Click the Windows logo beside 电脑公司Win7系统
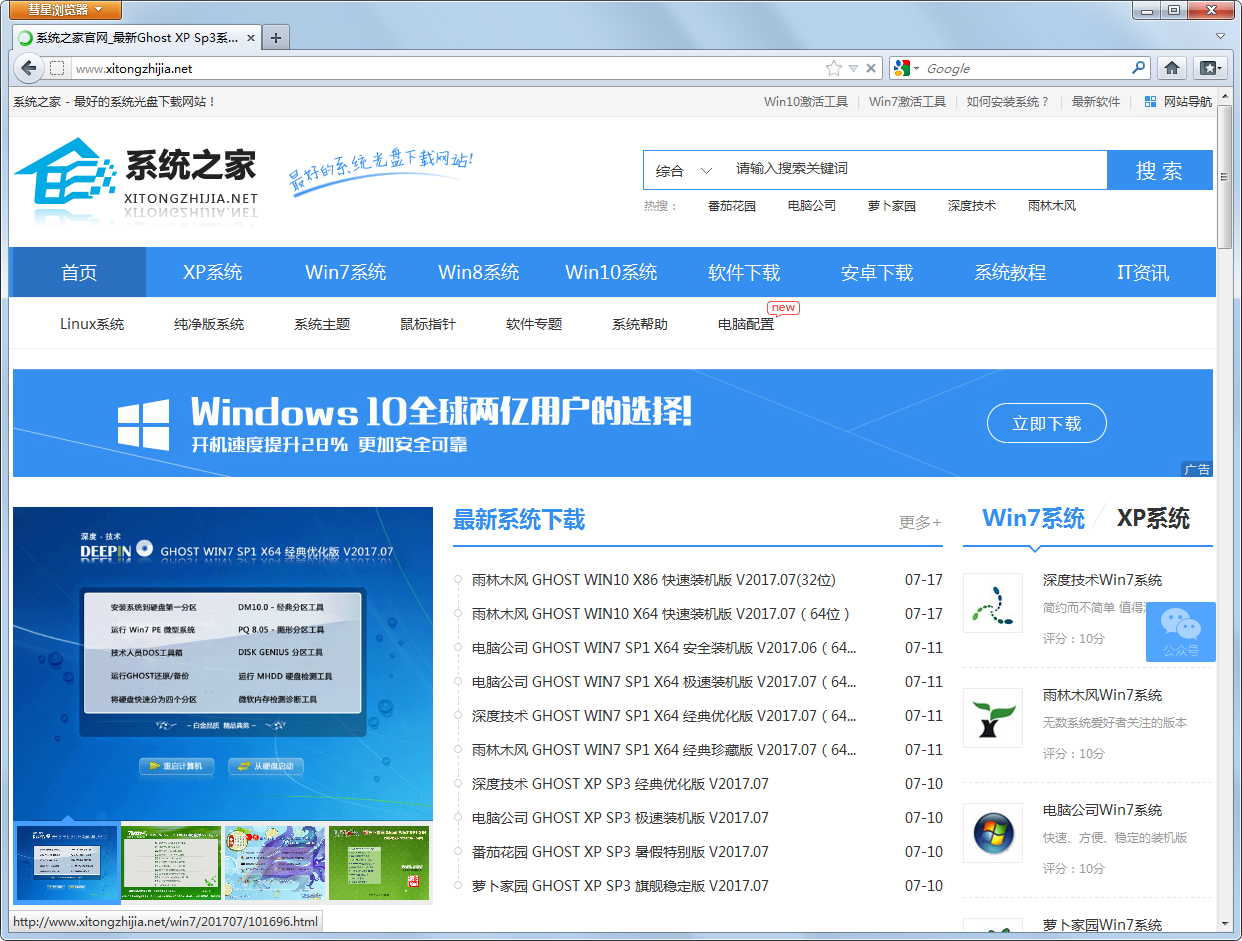This screenshot has height=941, width=1242. coord(993,833)
